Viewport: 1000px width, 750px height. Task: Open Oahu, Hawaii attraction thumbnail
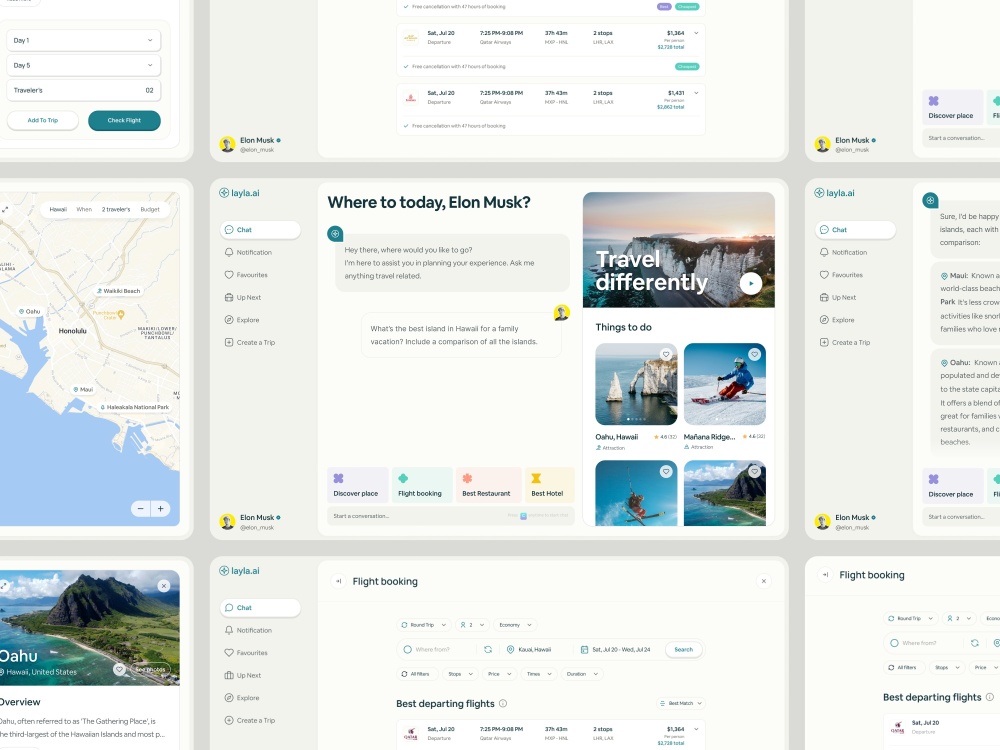pyautogui.click(x=636, y=384)
